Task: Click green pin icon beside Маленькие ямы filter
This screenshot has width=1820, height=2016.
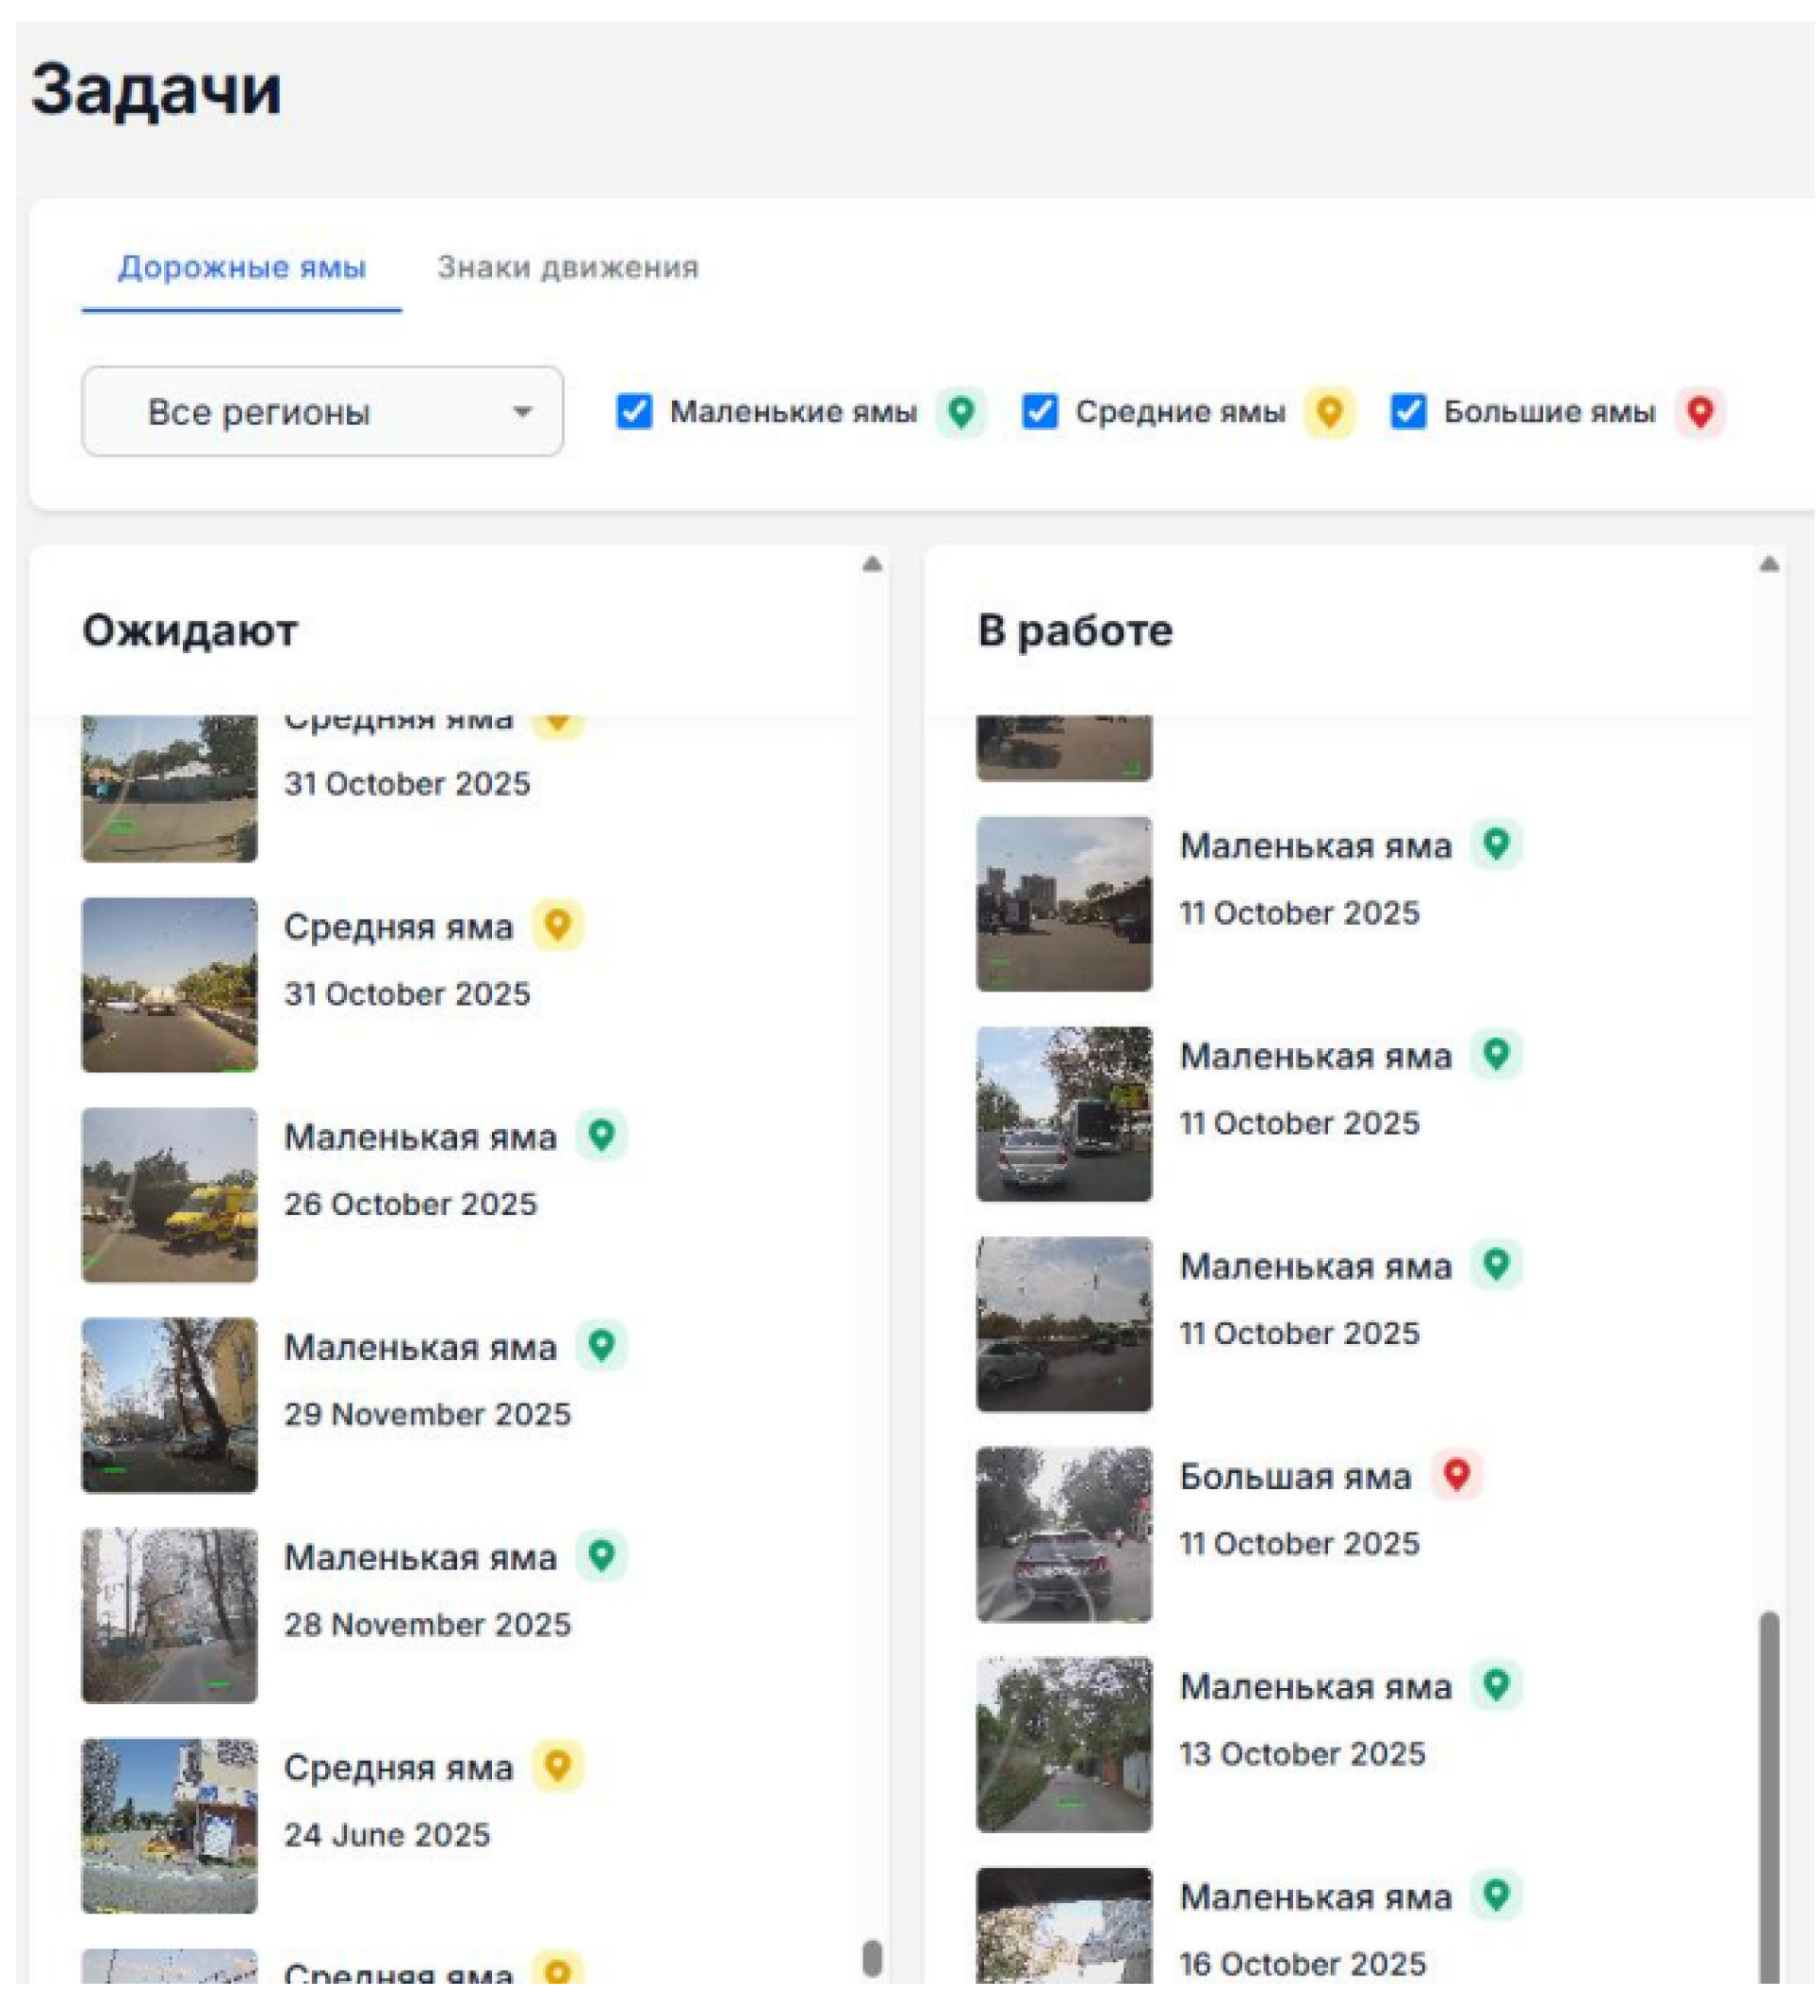Action: [962, 412]
